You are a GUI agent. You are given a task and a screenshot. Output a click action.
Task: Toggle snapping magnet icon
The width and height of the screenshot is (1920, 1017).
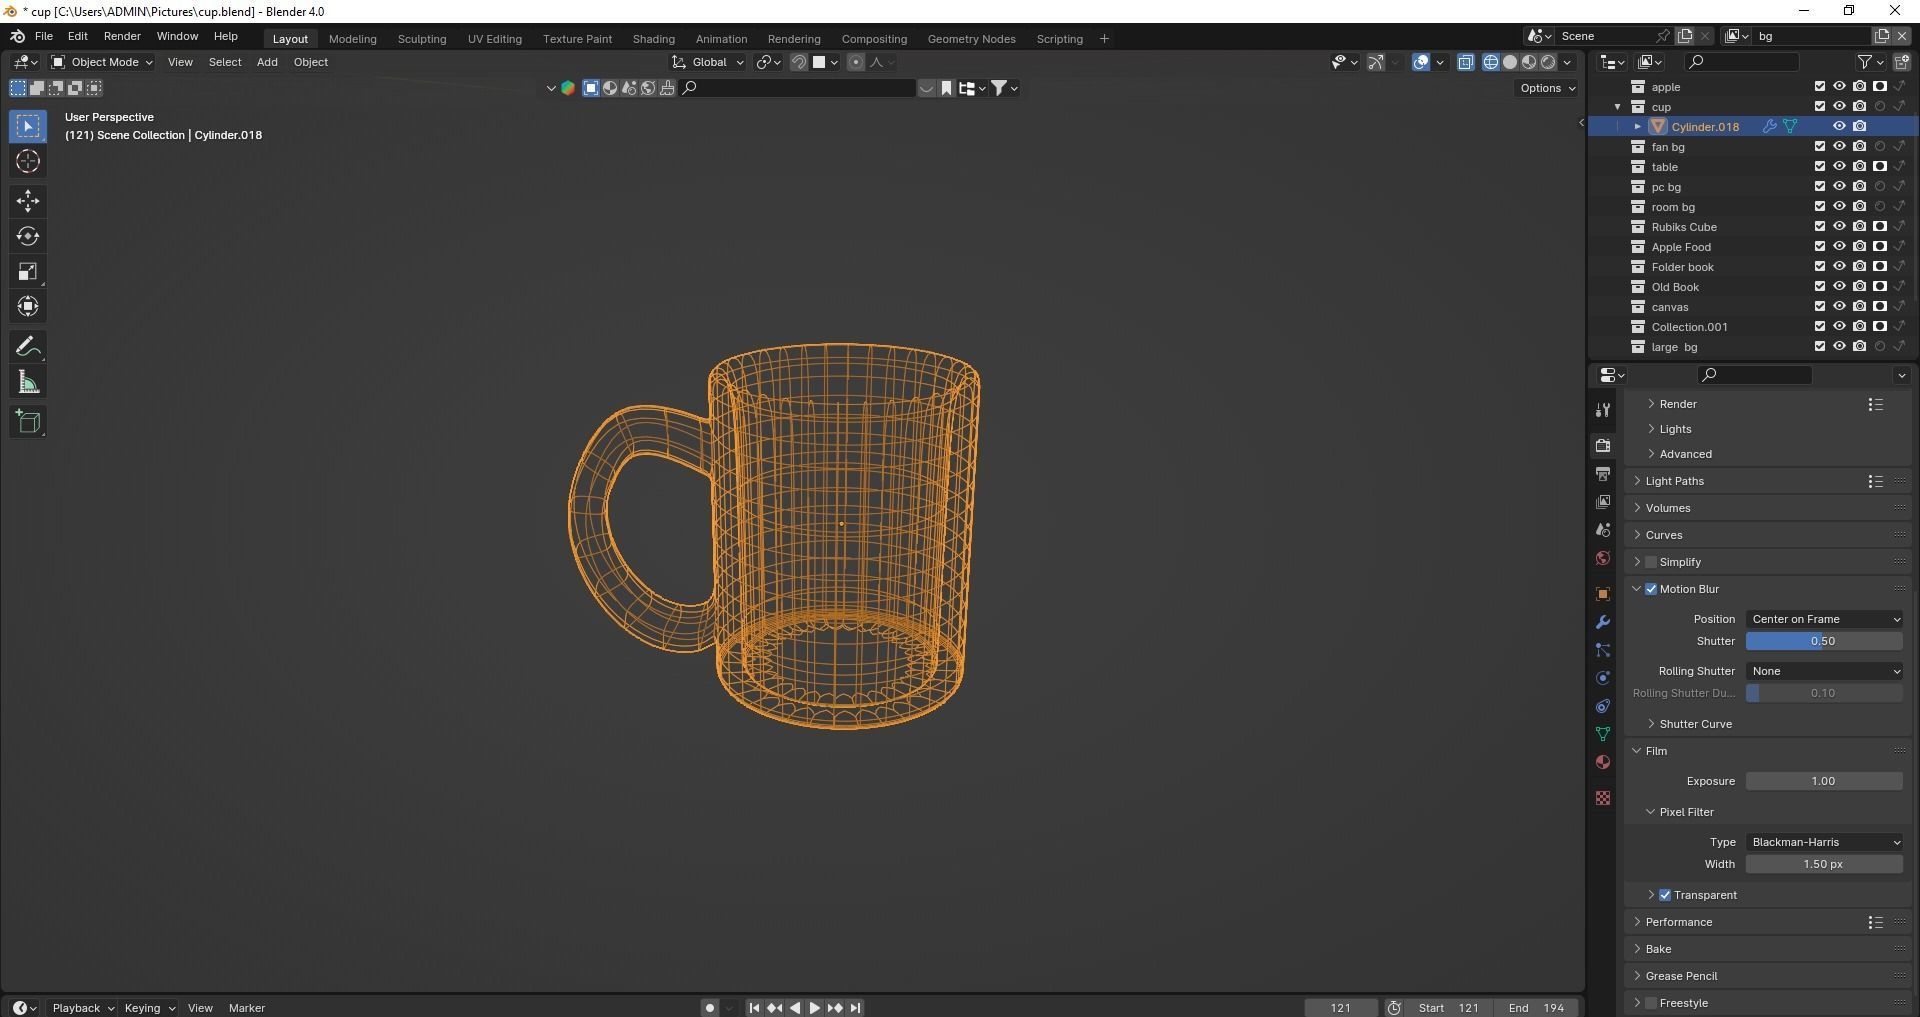pos(799,62)
